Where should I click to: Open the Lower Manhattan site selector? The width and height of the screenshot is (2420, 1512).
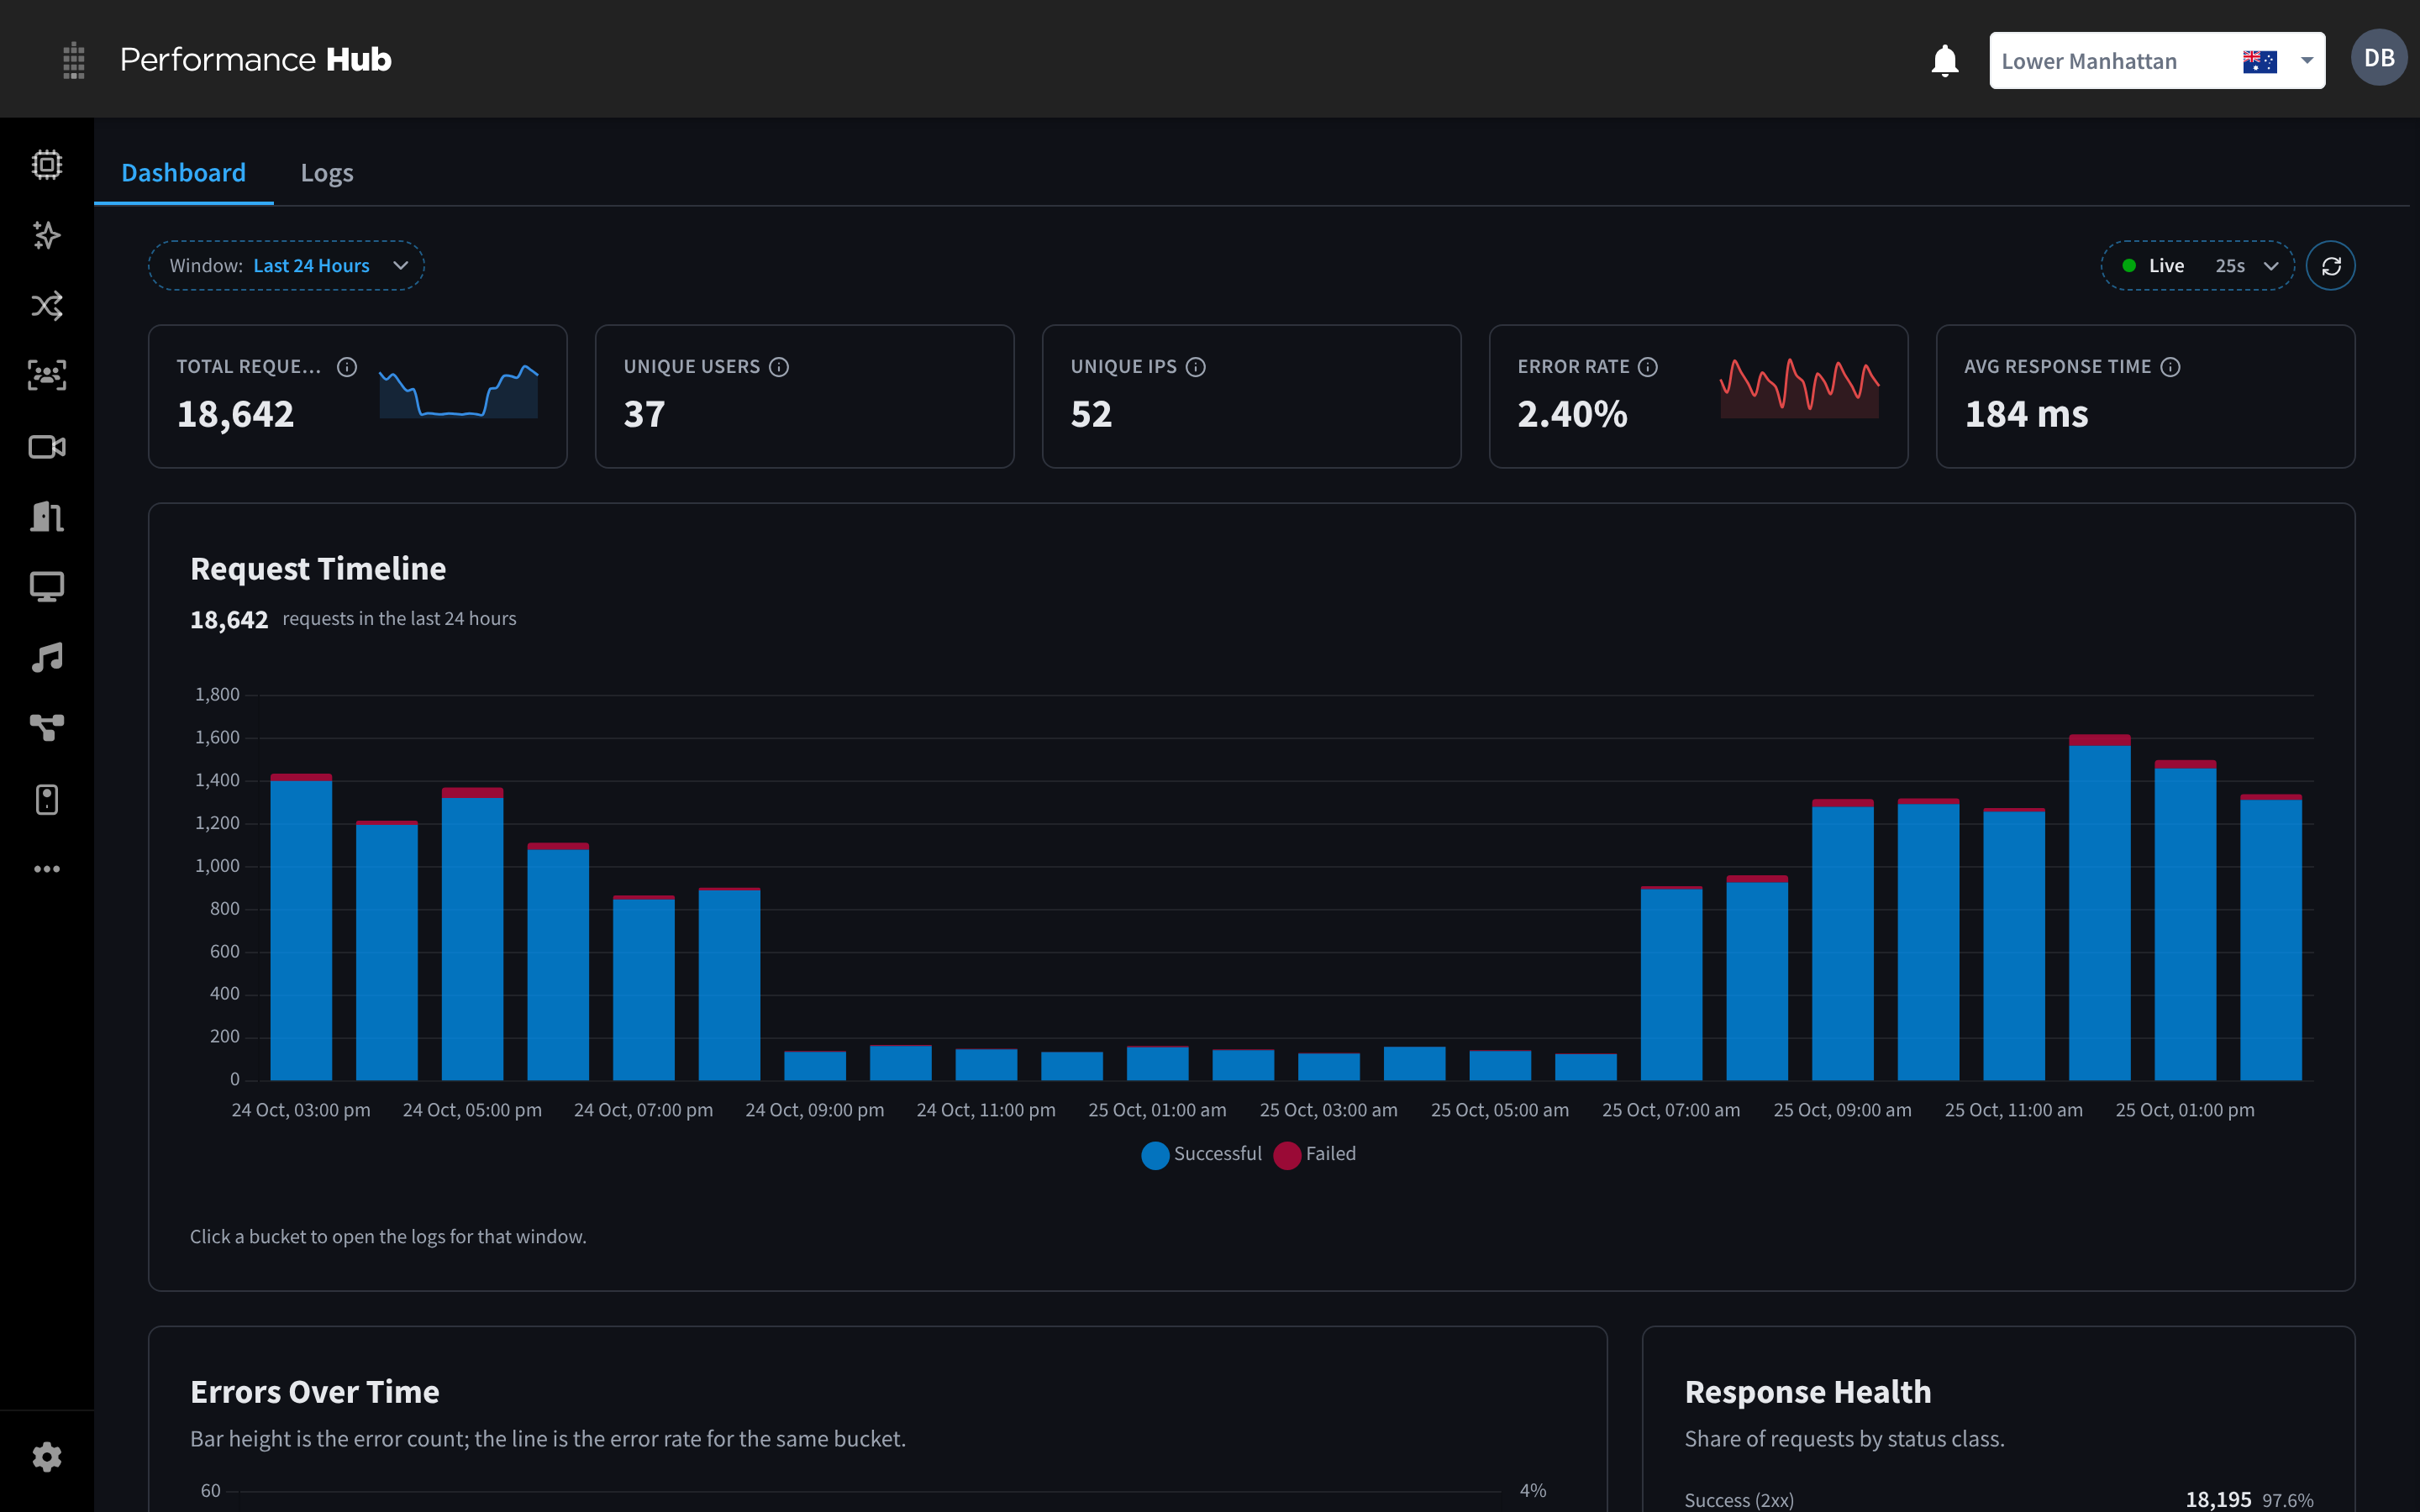click(2157, 61)
